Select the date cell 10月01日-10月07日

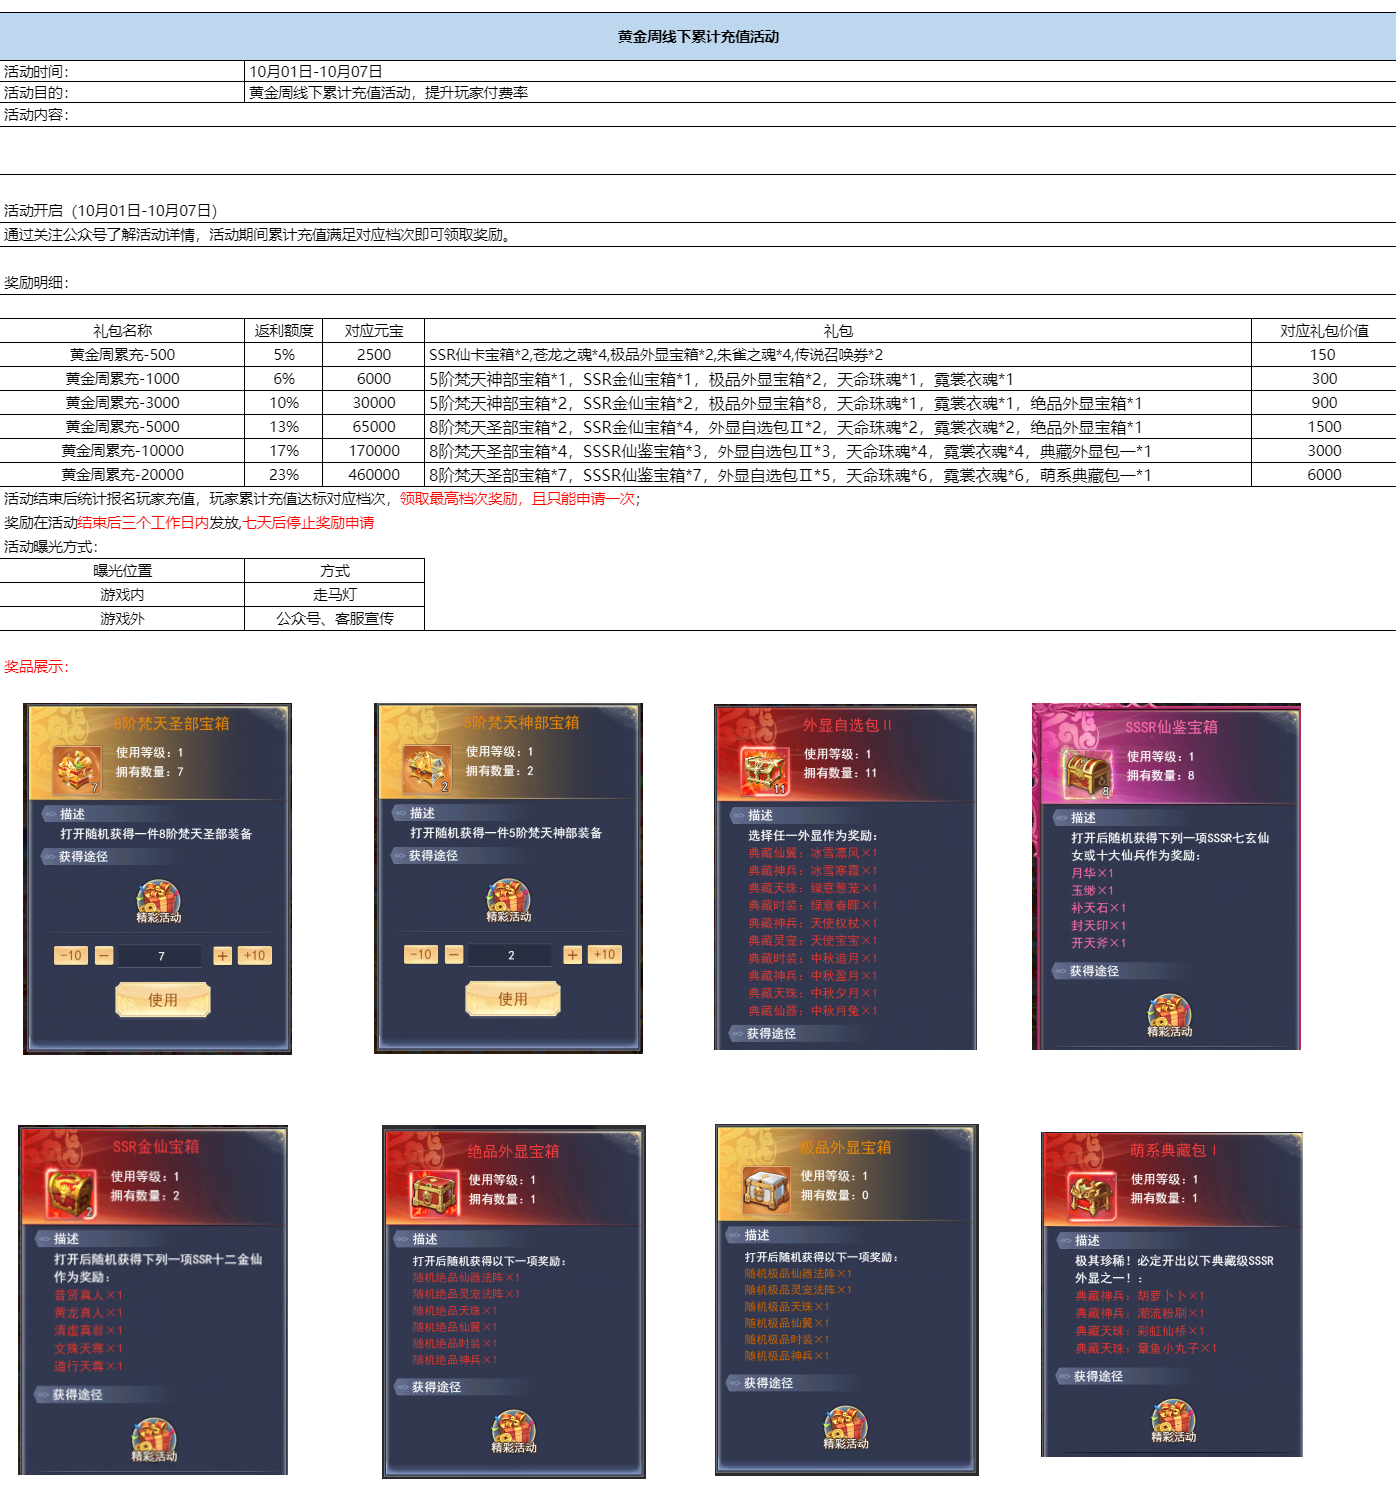click(x=820, y=71)
